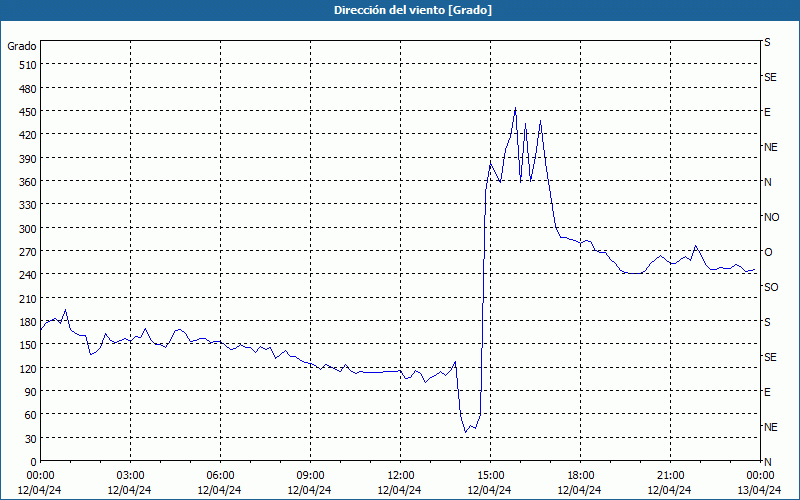Click the 00:00 label above 13/04/24
The height and width of the screenshot is (500, 800).
(760, 476)
